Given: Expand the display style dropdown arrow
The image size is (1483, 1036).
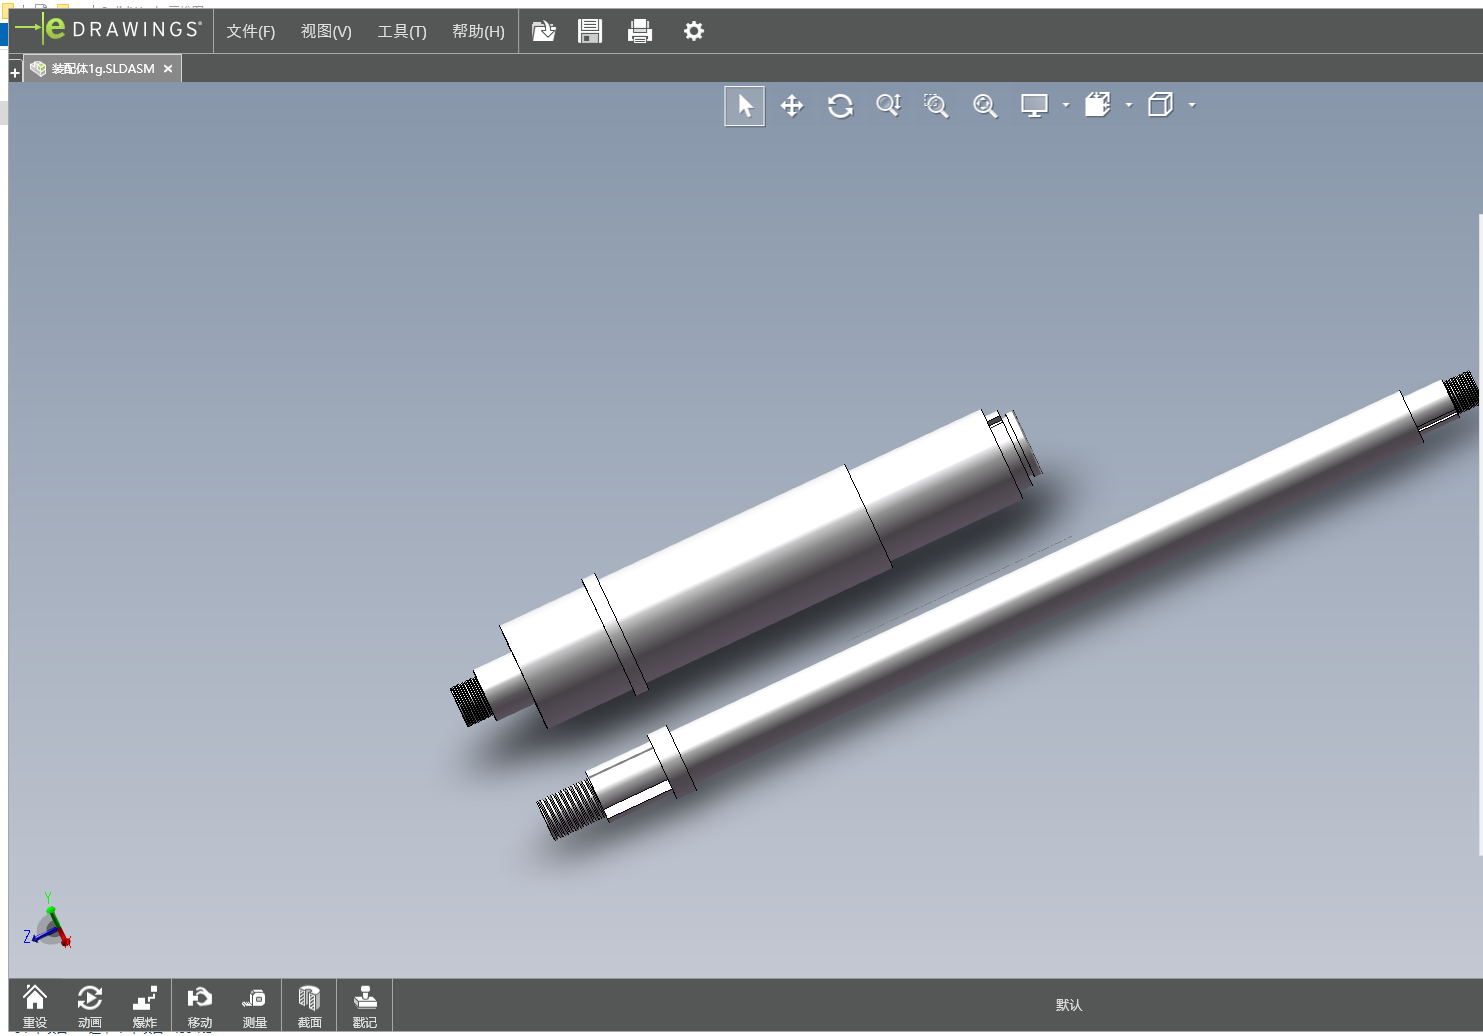Looking at the screenshot, I should tap(1192, 105).
